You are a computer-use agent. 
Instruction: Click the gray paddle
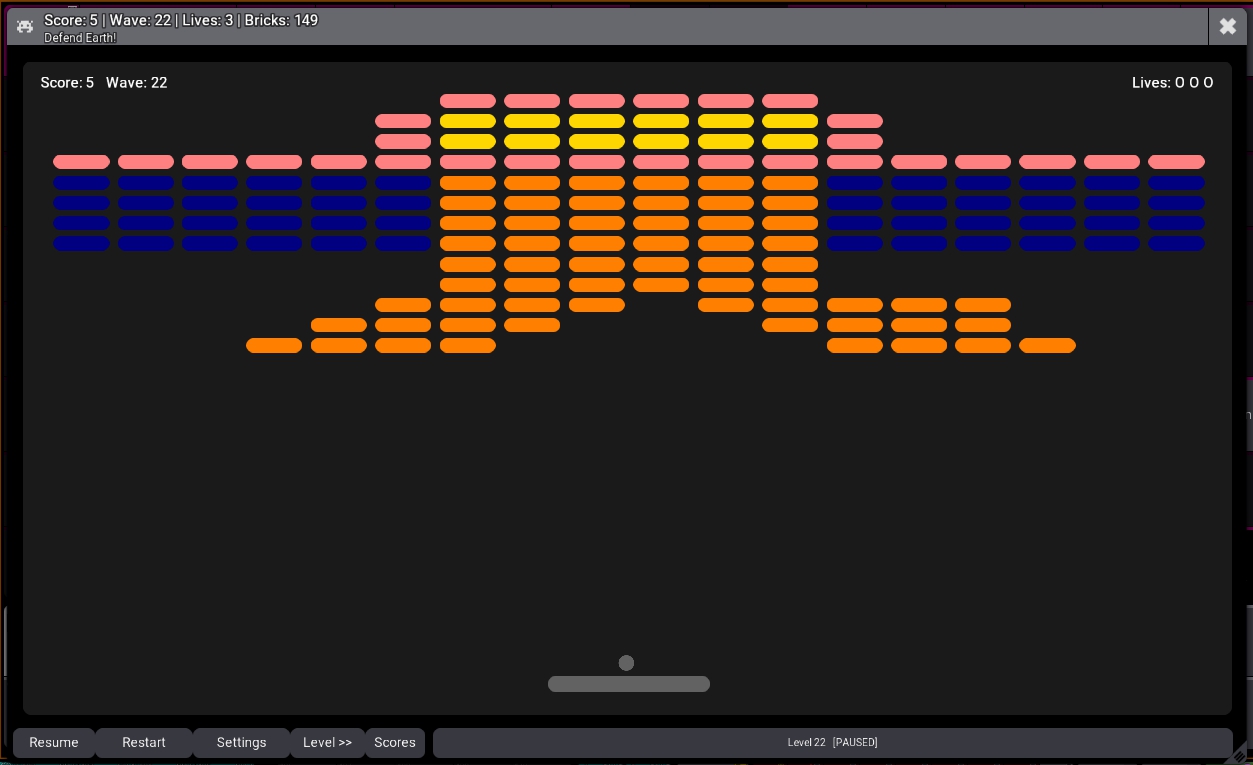tap(629, 684)
